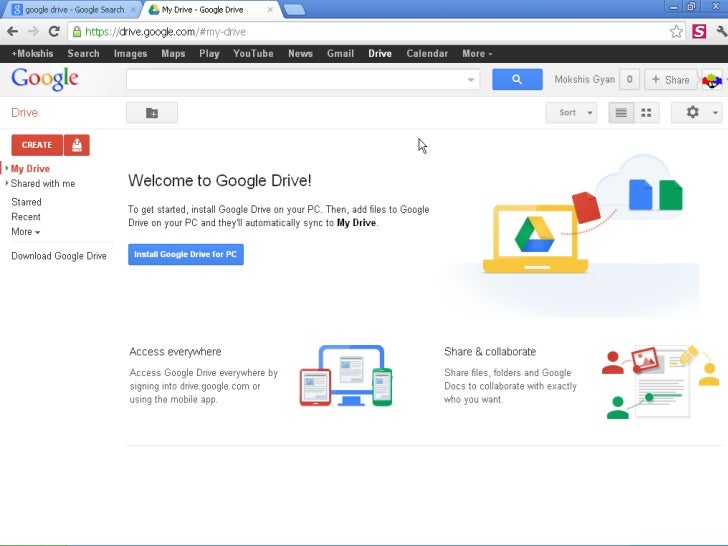The width and height of the screenshot is (728, 546).
Task: Open Download Google Drive link
Action: 59,256
